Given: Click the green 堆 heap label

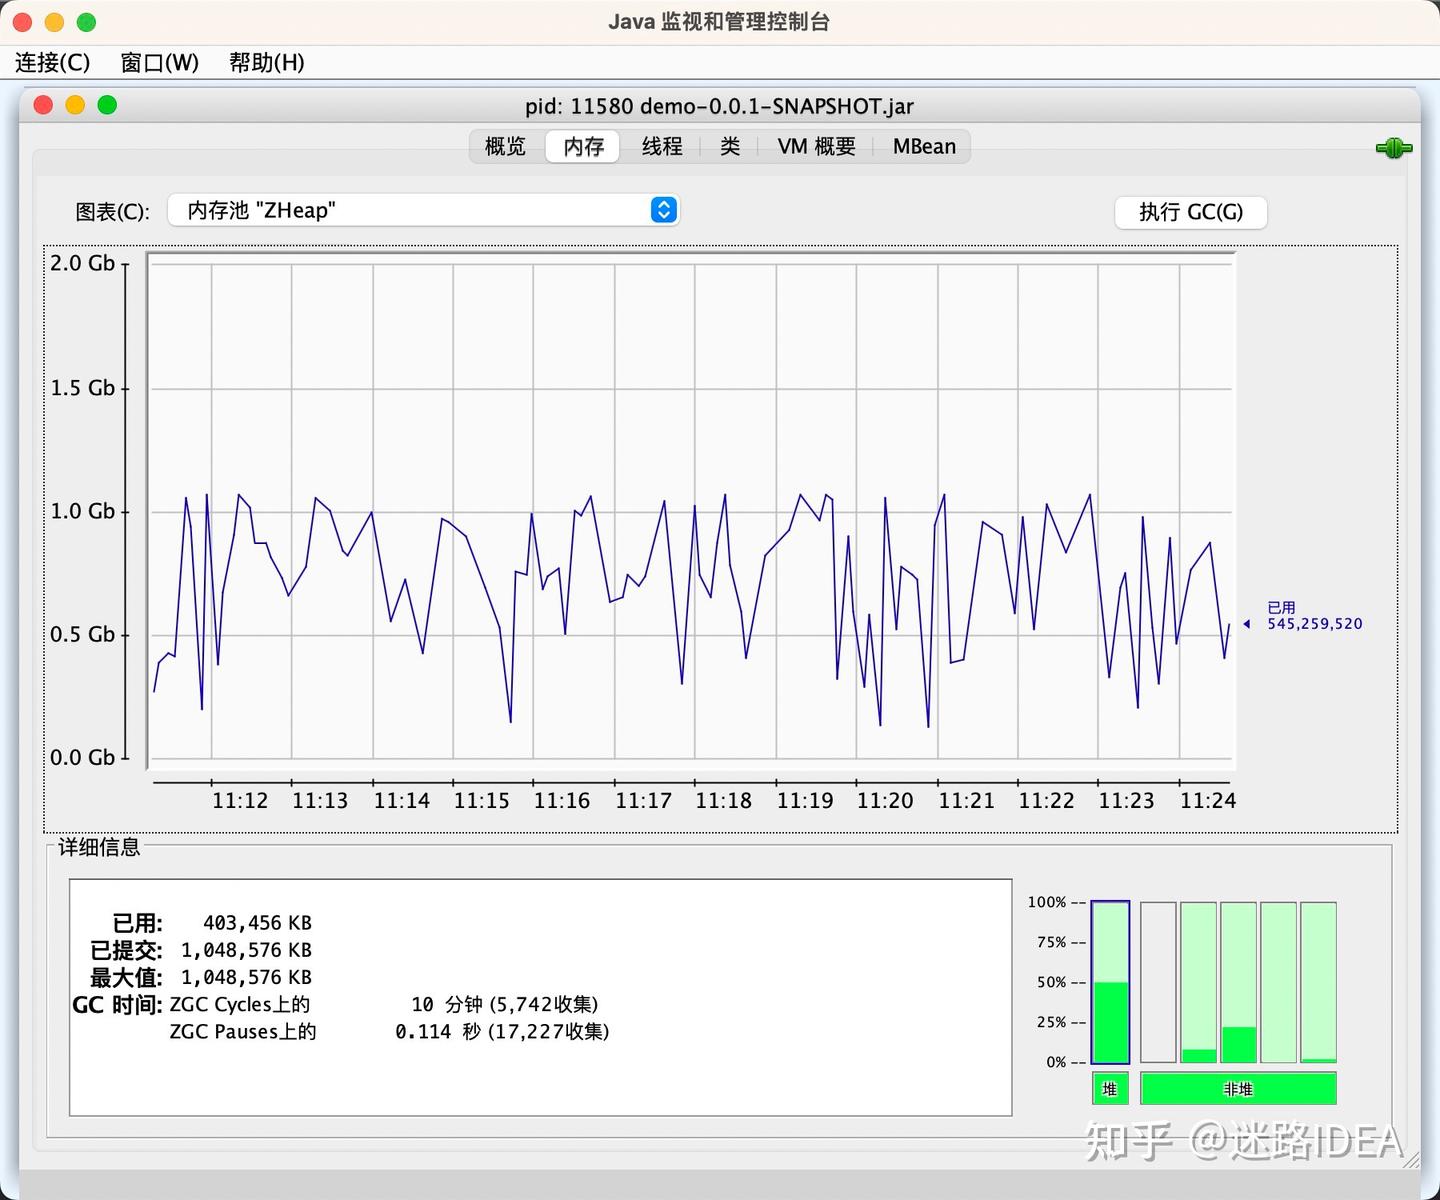Looking at the screenshot, I should pyautogui.click(x=1110, y=1089).
